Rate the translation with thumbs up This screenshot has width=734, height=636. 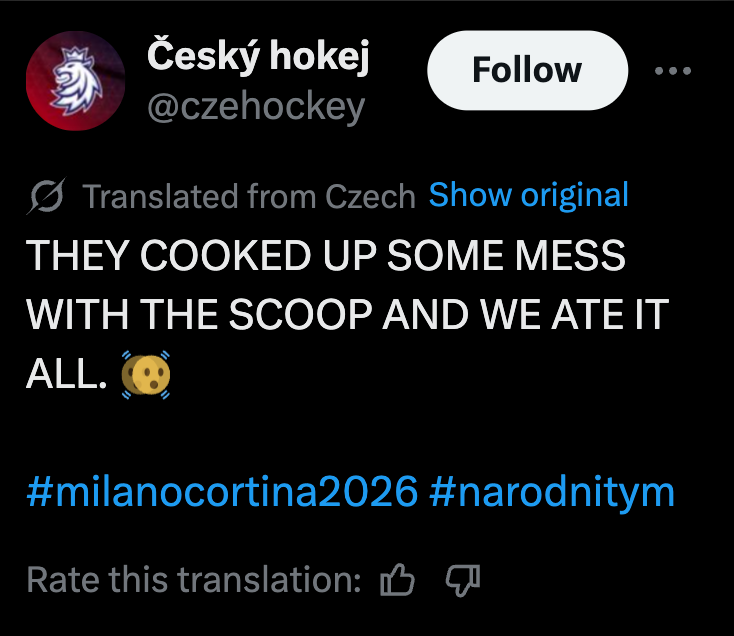pyautogui.click(x=397, y=579)
